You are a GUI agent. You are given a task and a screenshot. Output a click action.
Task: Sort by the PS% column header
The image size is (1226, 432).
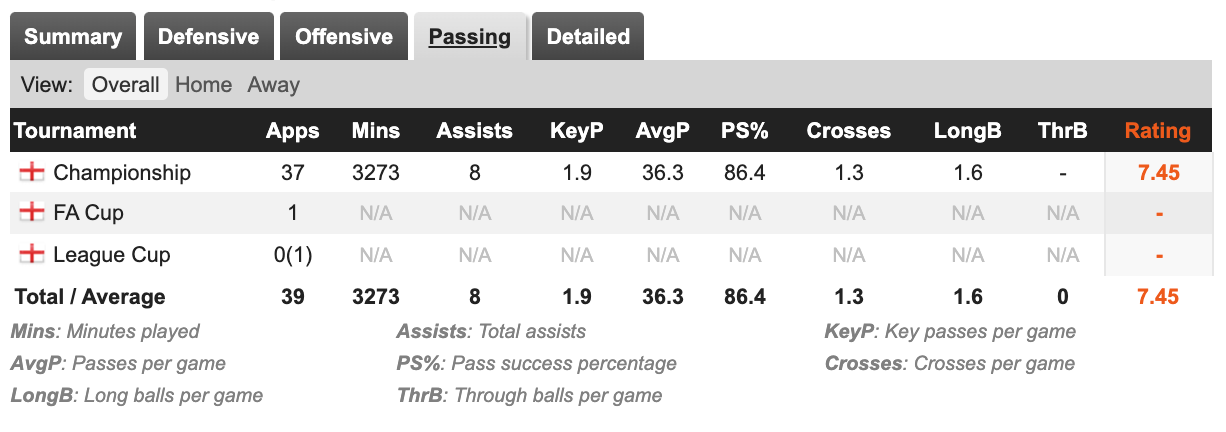743,131
